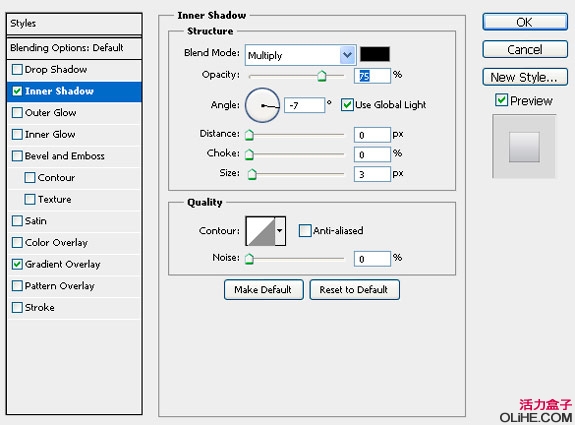Toggle the Preview checkbox
This screenshot has height=425, width=575.
coord(501,100)
